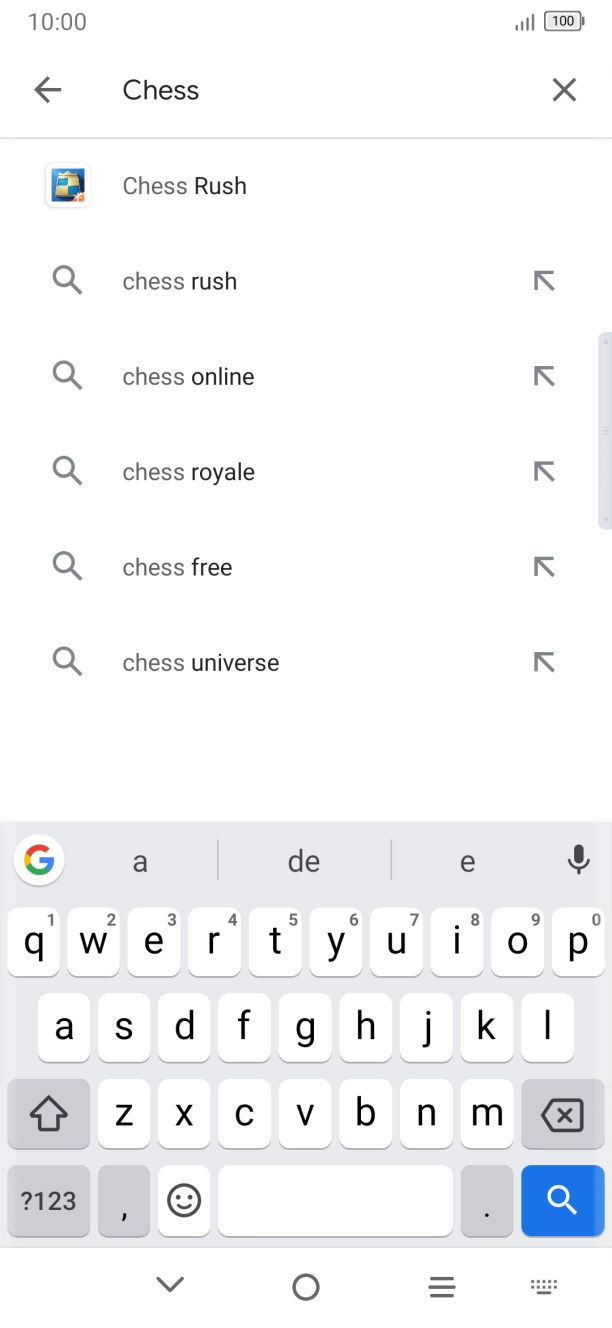Collapse the keyboard with the down chevron
Screen dimensions: 612x1328
[170, 1287]
